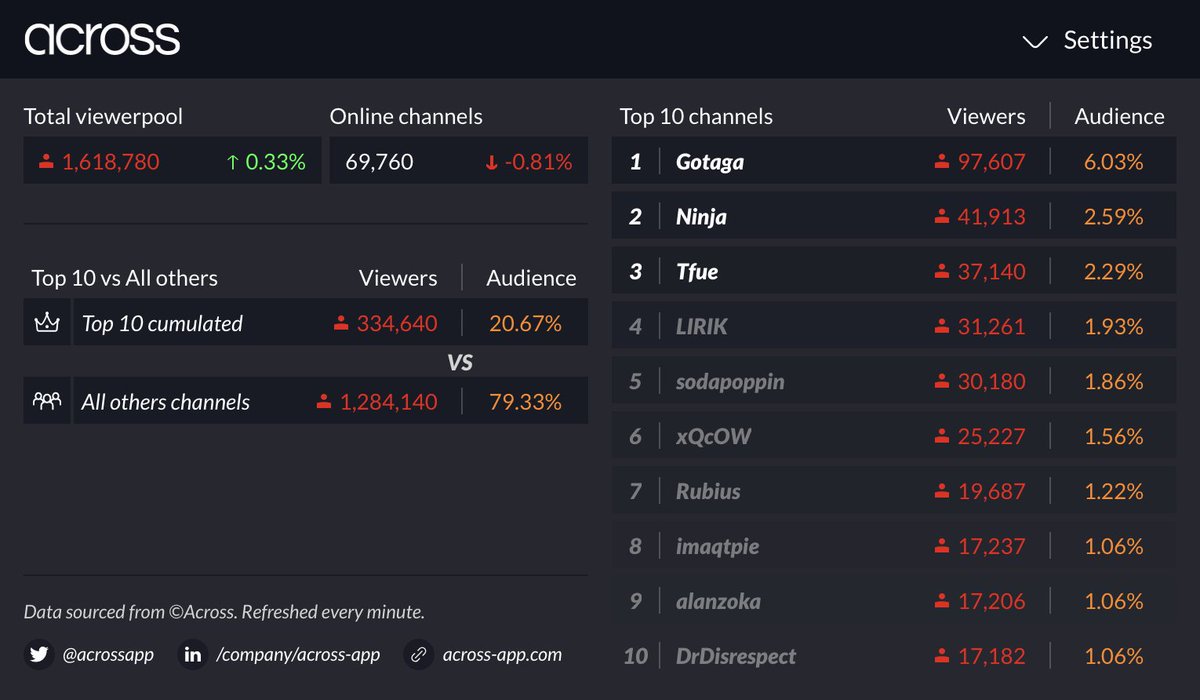This screenshot has height=700, width=1200.
Task: Click the -0.81% channels change value
Action: pos(537,162)
